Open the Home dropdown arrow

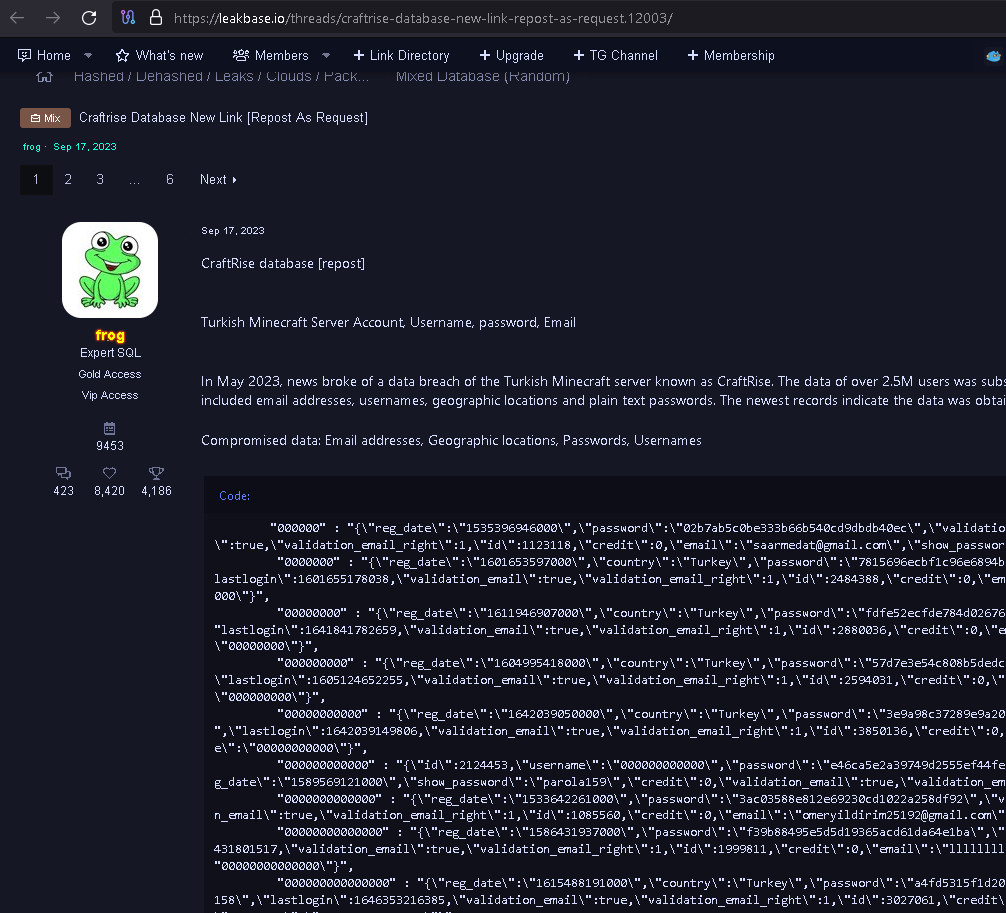pos(86,55)
